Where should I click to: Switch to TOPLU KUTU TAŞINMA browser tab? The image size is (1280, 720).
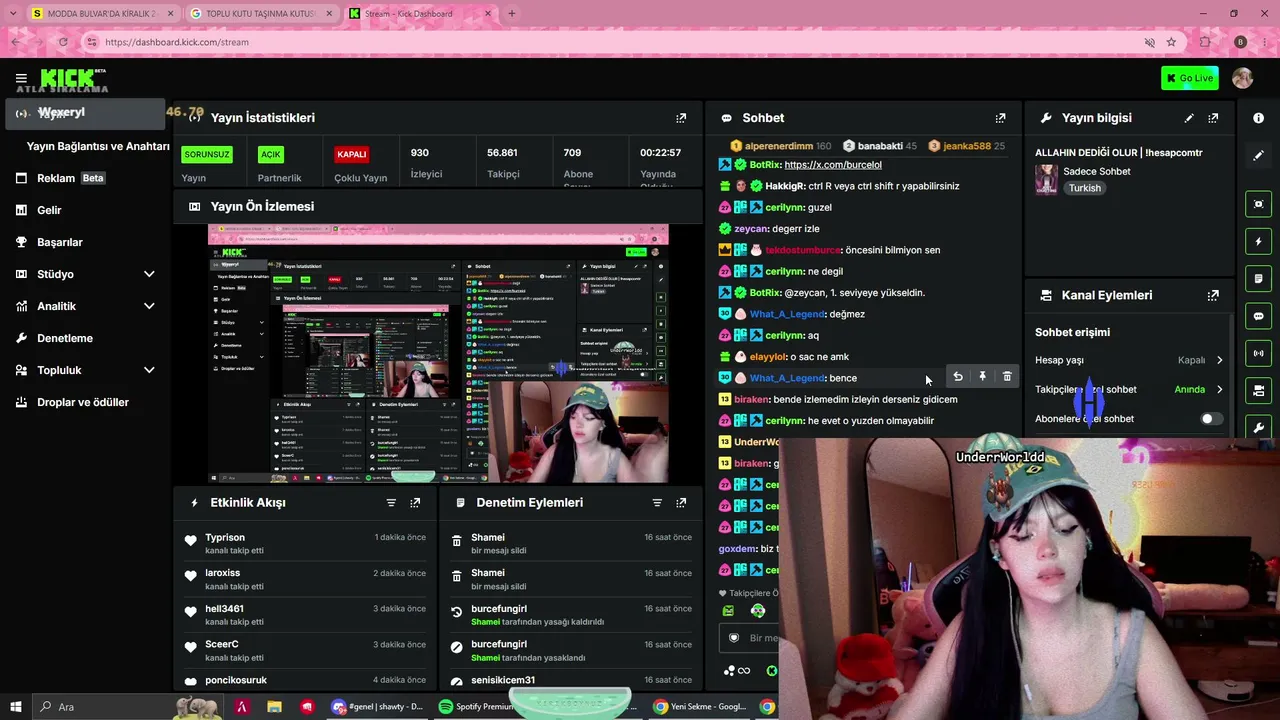pyautogui.click(x=260, y=14)
